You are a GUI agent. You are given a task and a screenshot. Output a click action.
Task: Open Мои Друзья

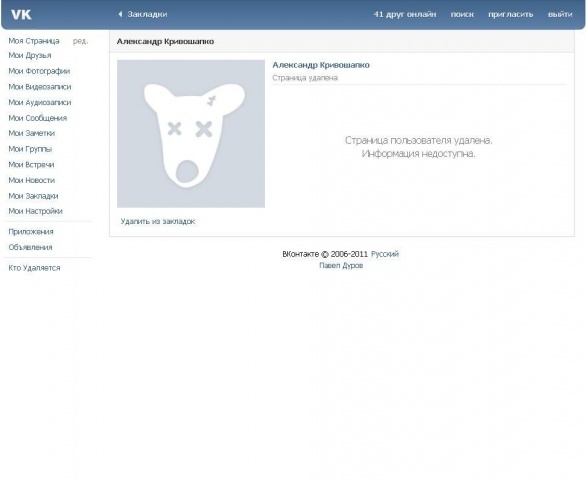[30, 55]
